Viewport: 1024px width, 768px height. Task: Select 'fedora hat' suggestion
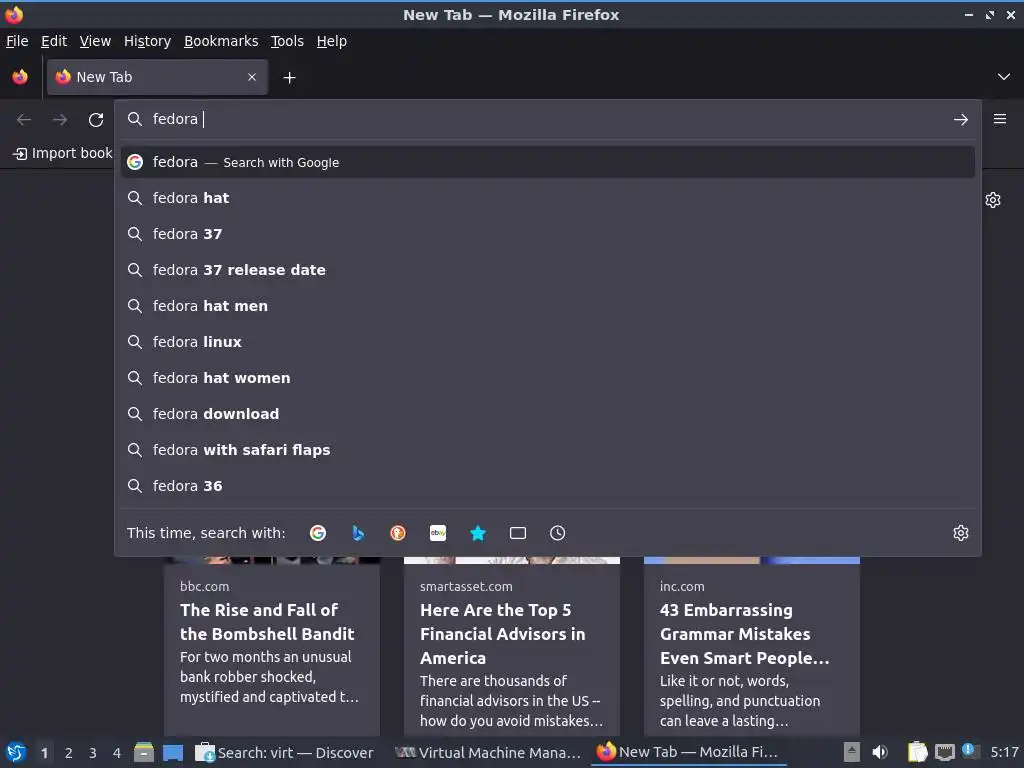tap(547, 198)
